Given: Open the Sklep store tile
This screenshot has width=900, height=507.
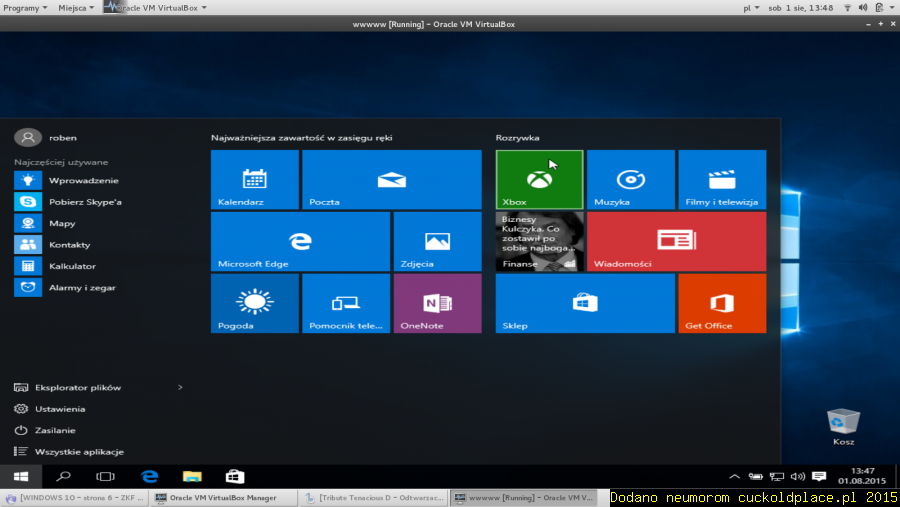Looking at the screenshot, I should pos(585,303).
